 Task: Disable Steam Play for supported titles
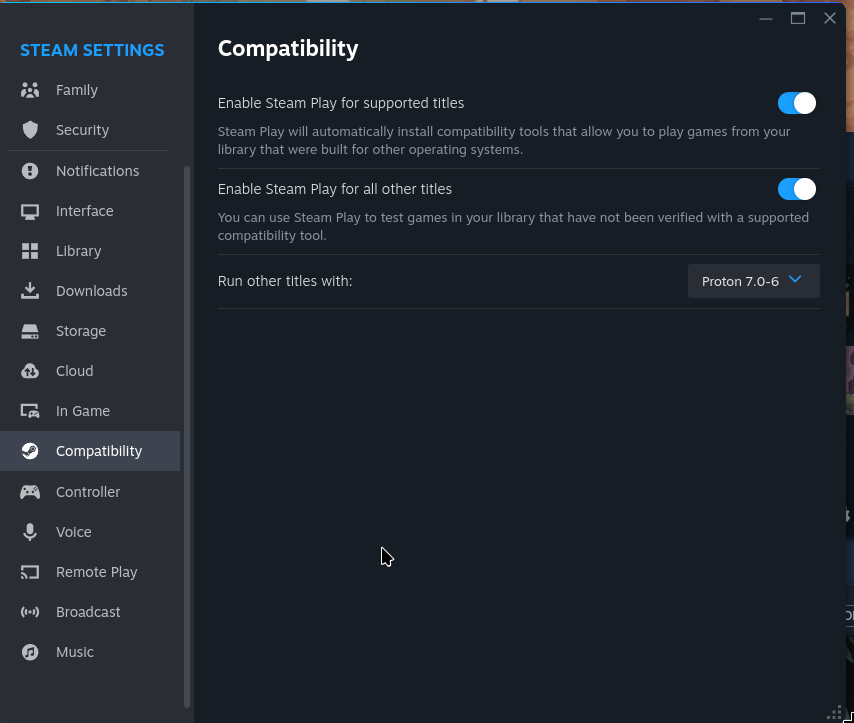coord(797,103)
